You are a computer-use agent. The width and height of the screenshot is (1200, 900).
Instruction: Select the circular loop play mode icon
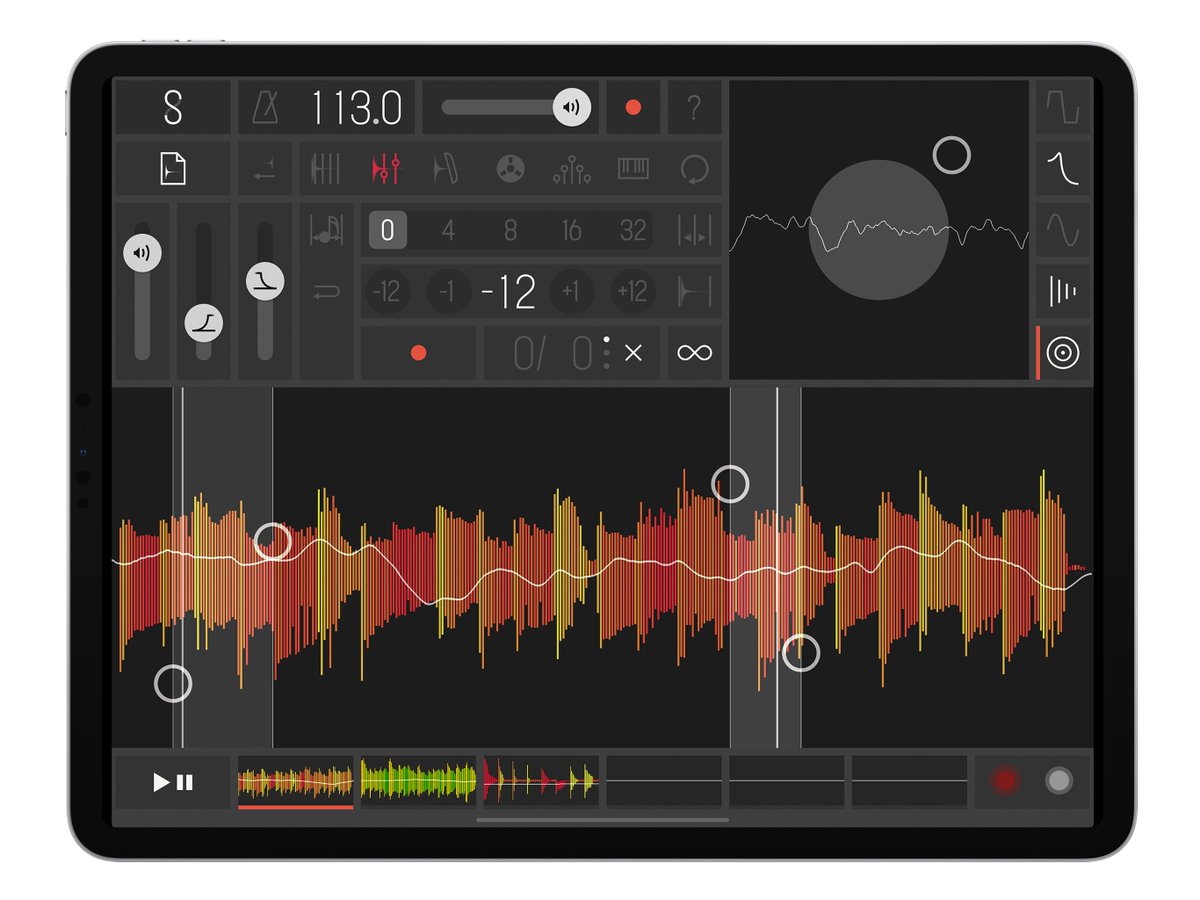(694, 169)
